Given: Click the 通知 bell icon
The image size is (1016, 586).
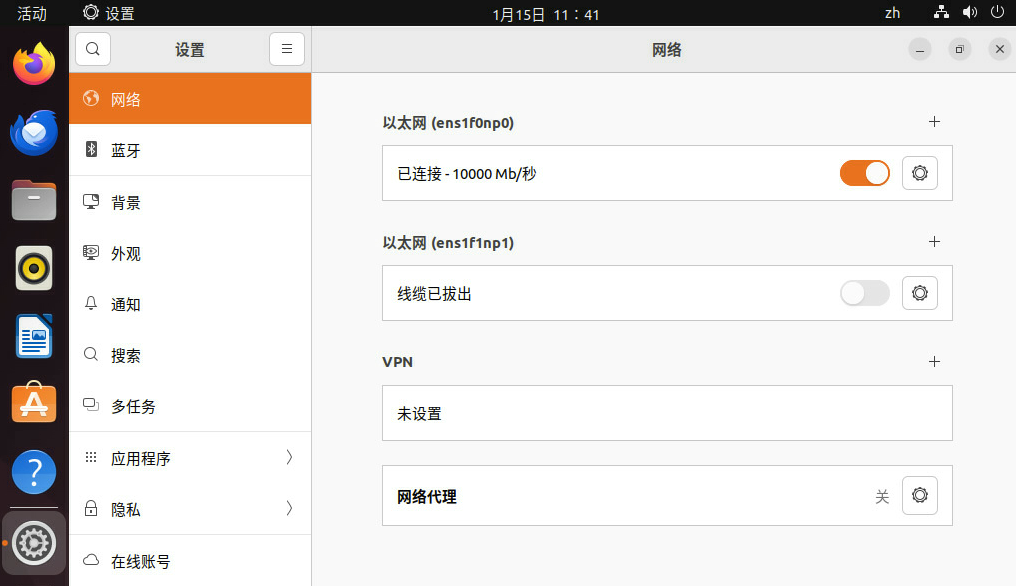Looking at the screenshot, I should click(91, 303).
